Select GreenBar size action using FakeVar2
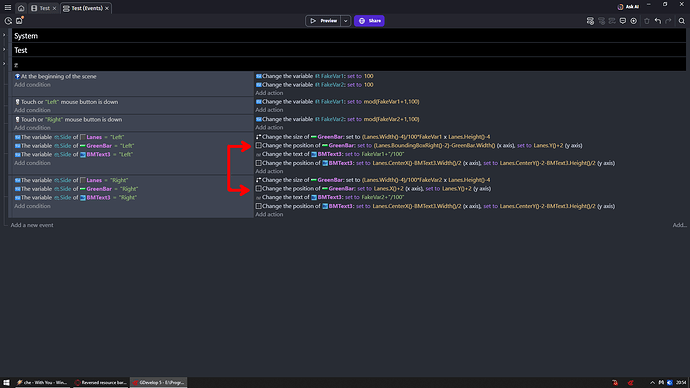 tap(373, 180)
